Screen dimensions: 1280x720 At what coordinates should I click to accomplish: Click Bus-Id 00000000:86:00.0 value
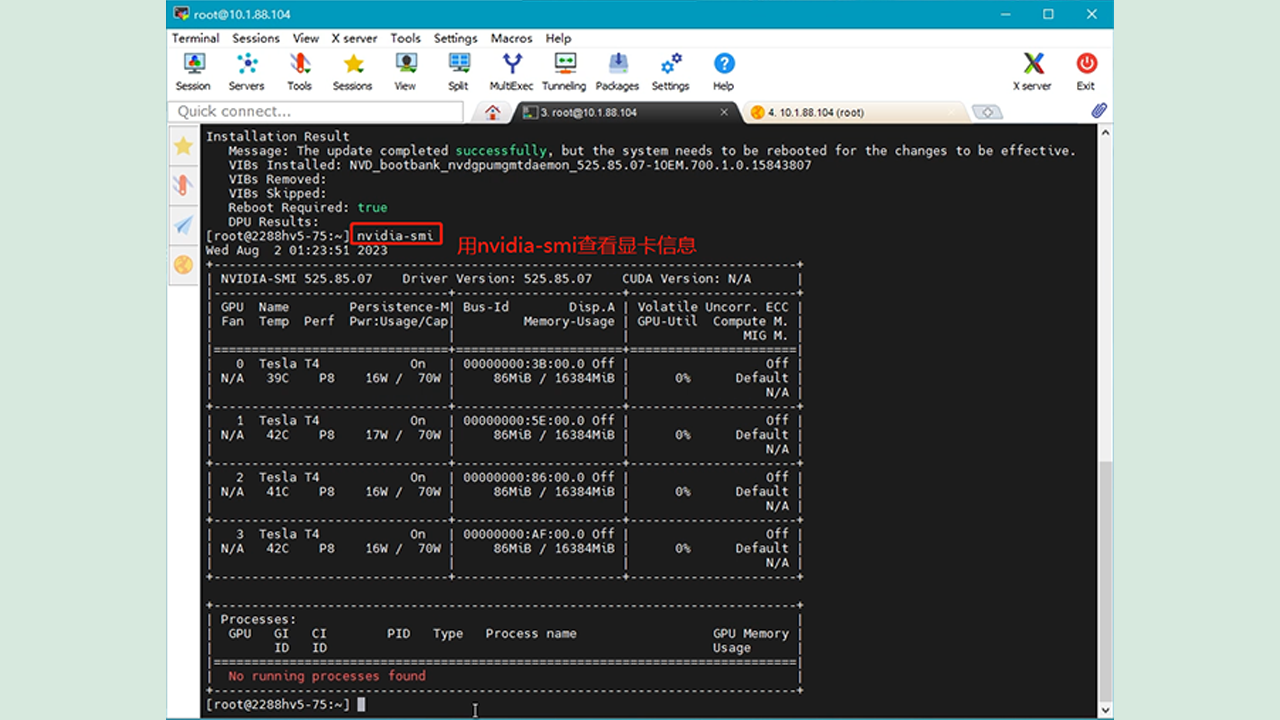pyautogui.click(x=523, y=478)
